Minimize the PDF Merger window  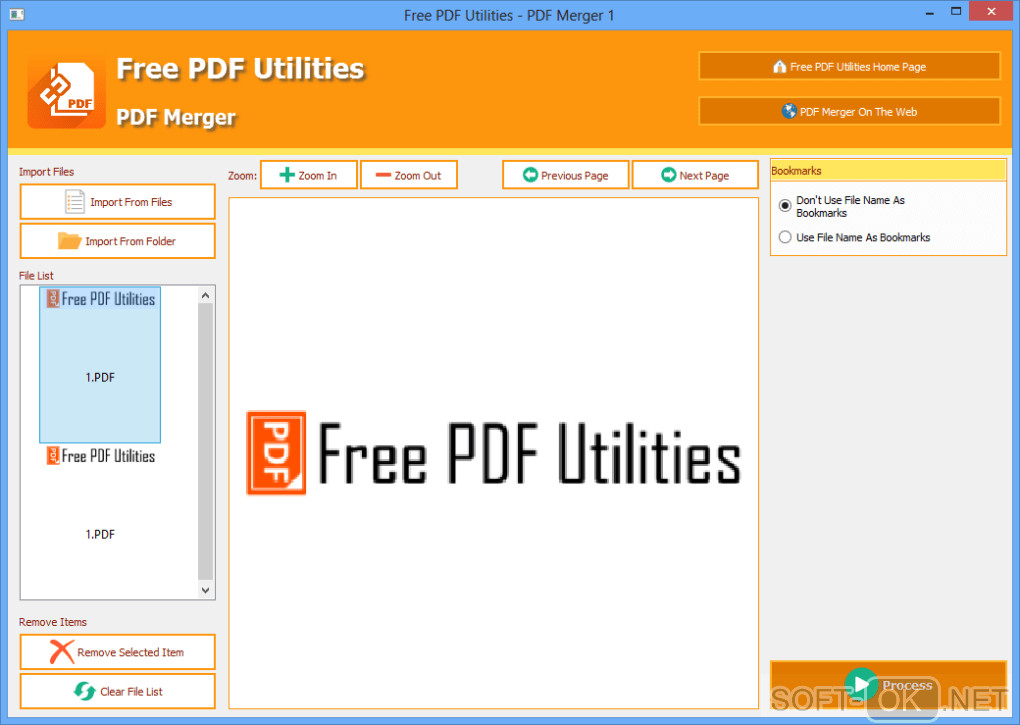pyautogui.click(x=930, y=12)
